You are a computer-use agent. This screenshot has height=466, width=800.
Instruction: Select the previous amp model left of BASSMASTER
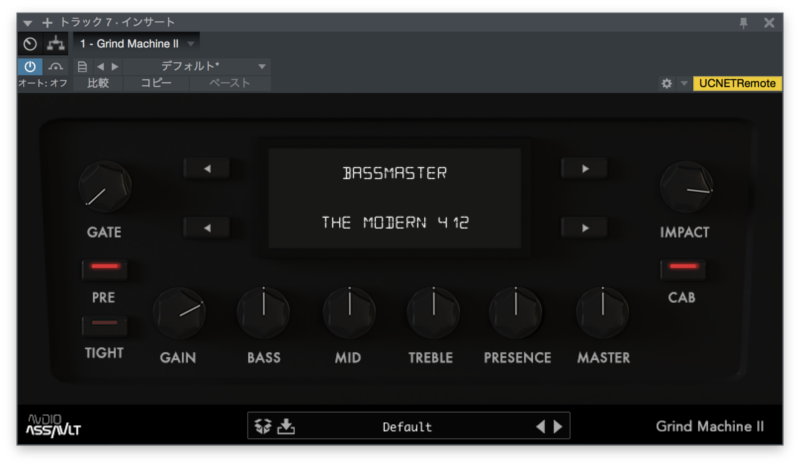point(207,168)
